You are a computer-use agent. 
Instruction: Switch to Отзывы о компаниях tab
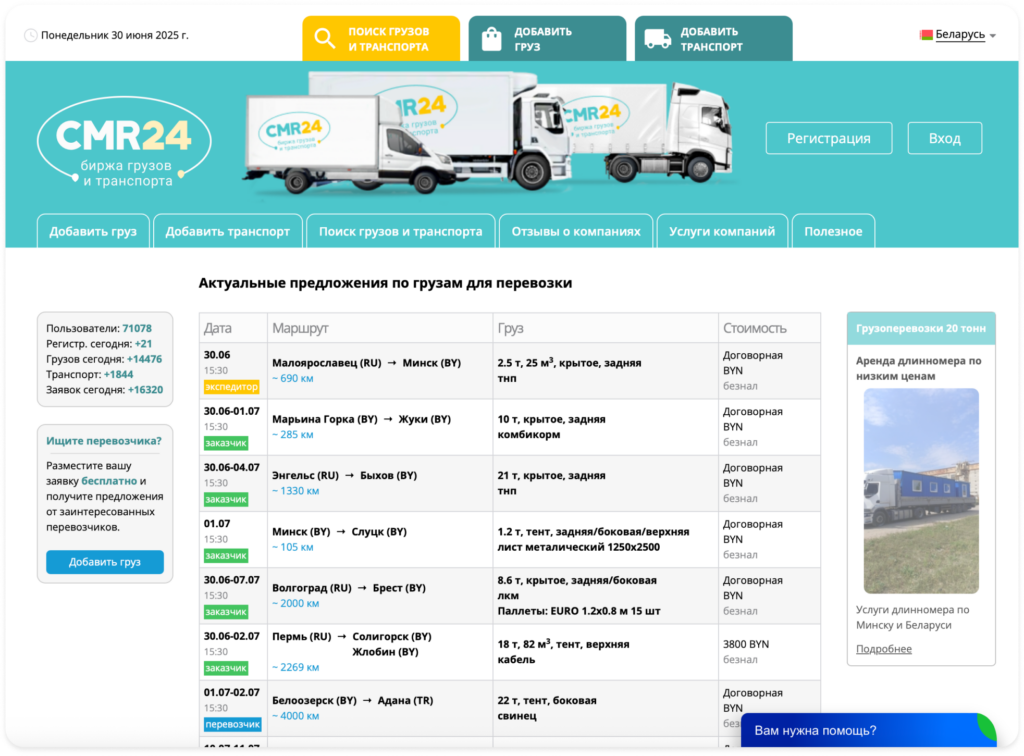coord(575,231)
